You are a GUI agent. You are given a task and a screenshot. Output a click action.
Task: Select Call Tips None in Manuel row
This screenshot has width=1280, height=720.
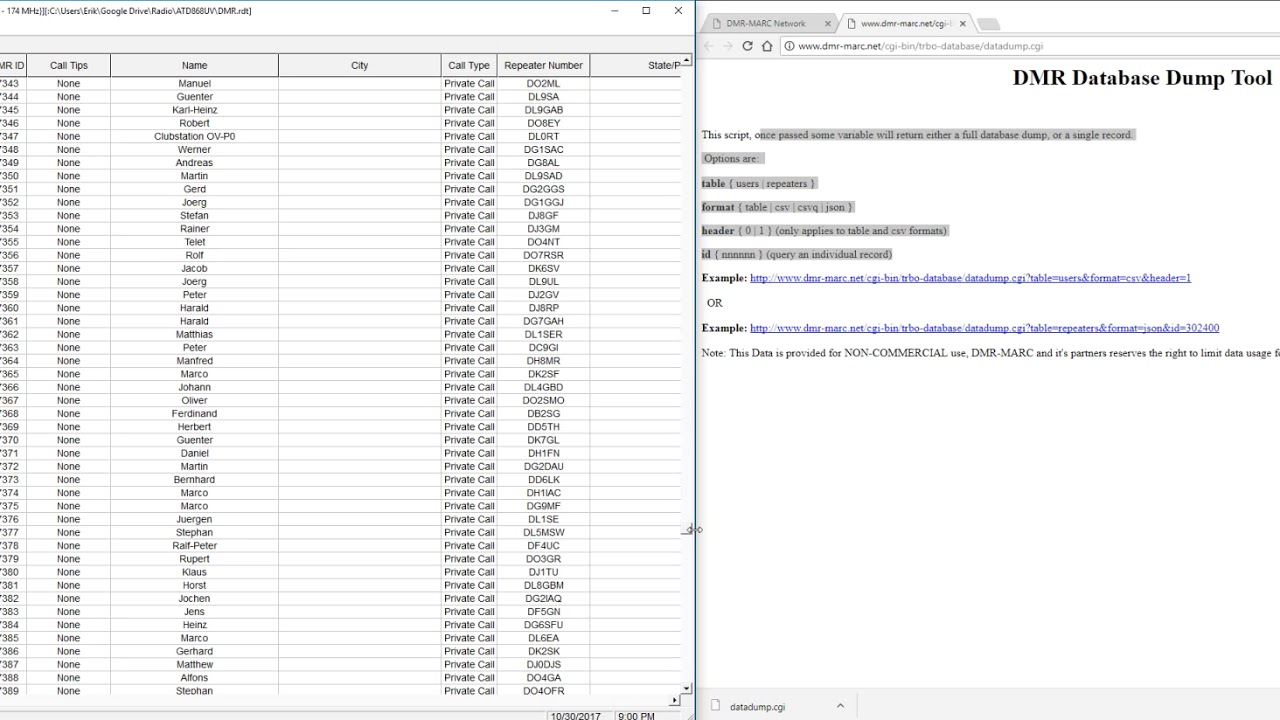point(69,84)
